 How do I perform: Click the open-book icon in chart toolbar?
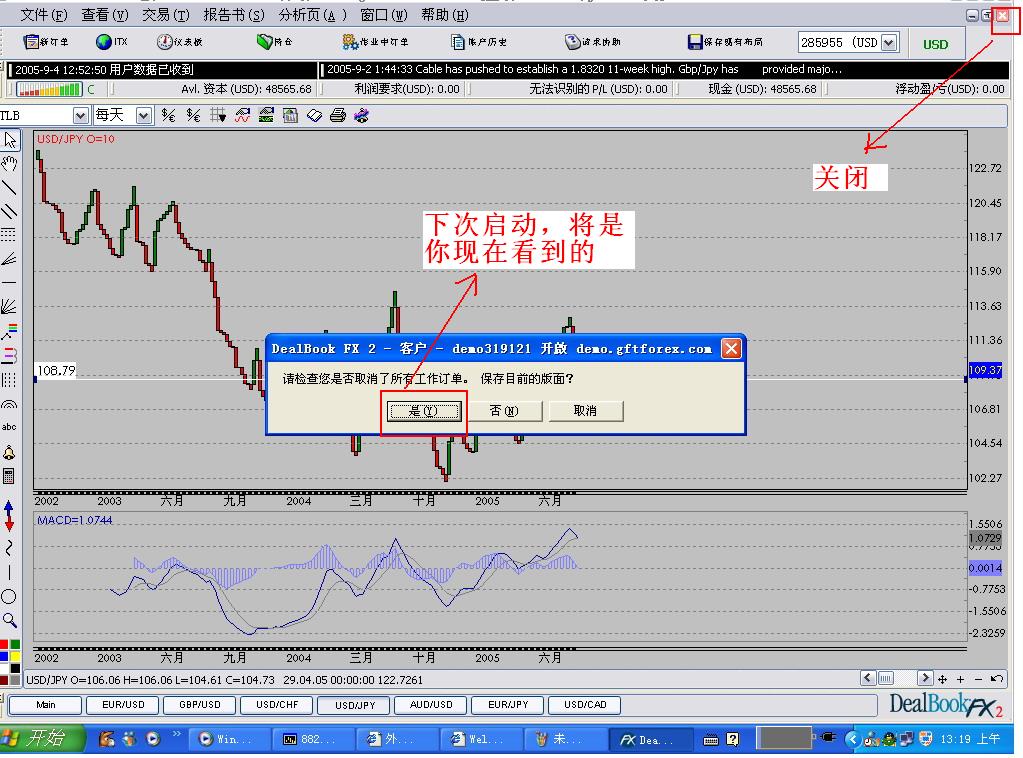coord(314,115)
